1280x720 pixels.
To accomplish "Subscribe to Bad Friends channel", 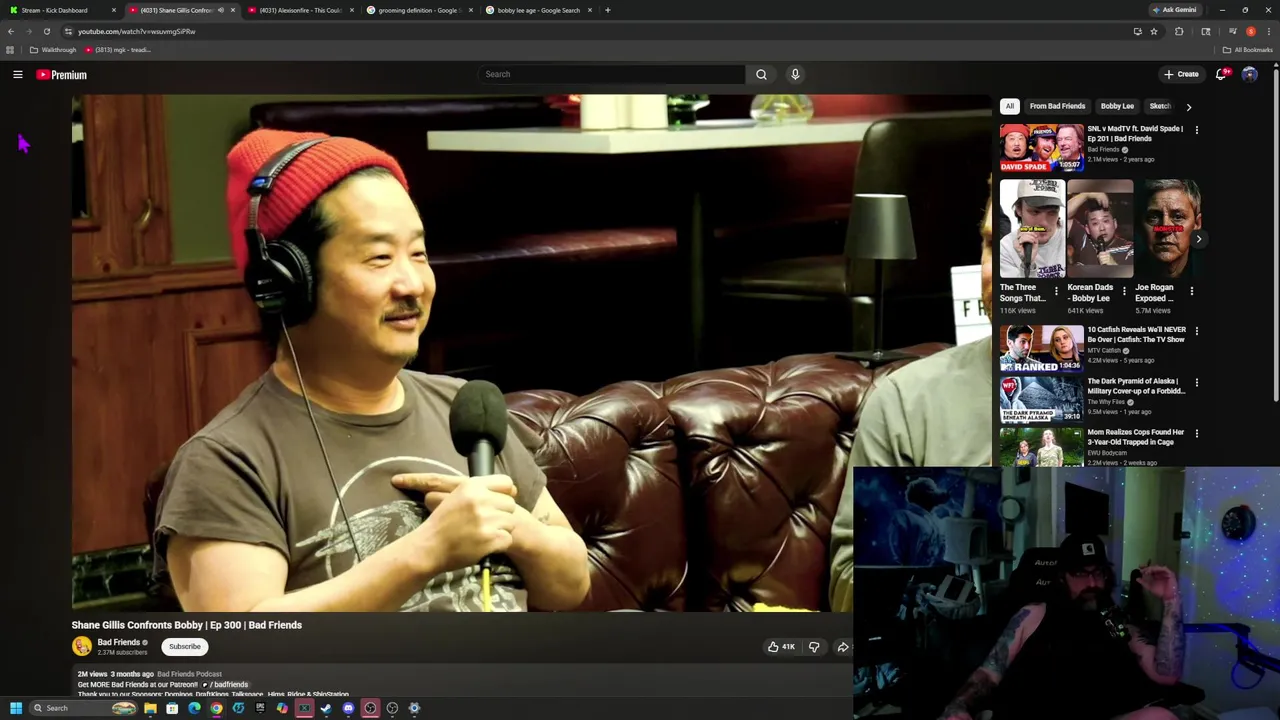I will (x=185, y=647).
